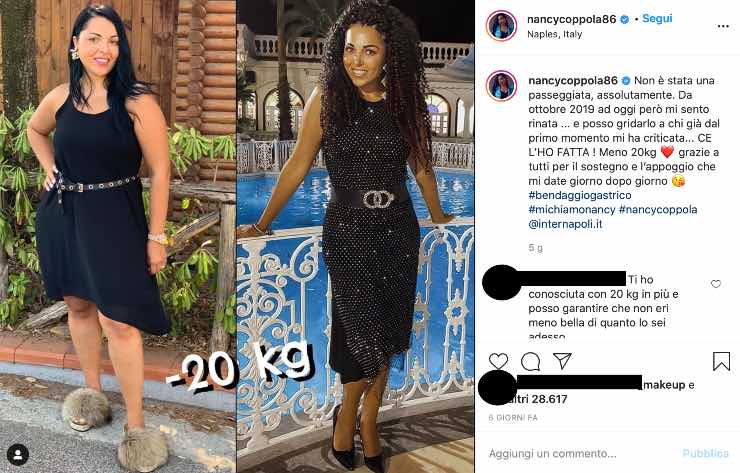
Task: Save the post with the bookmark icon
Action: [x=721, y=362]
